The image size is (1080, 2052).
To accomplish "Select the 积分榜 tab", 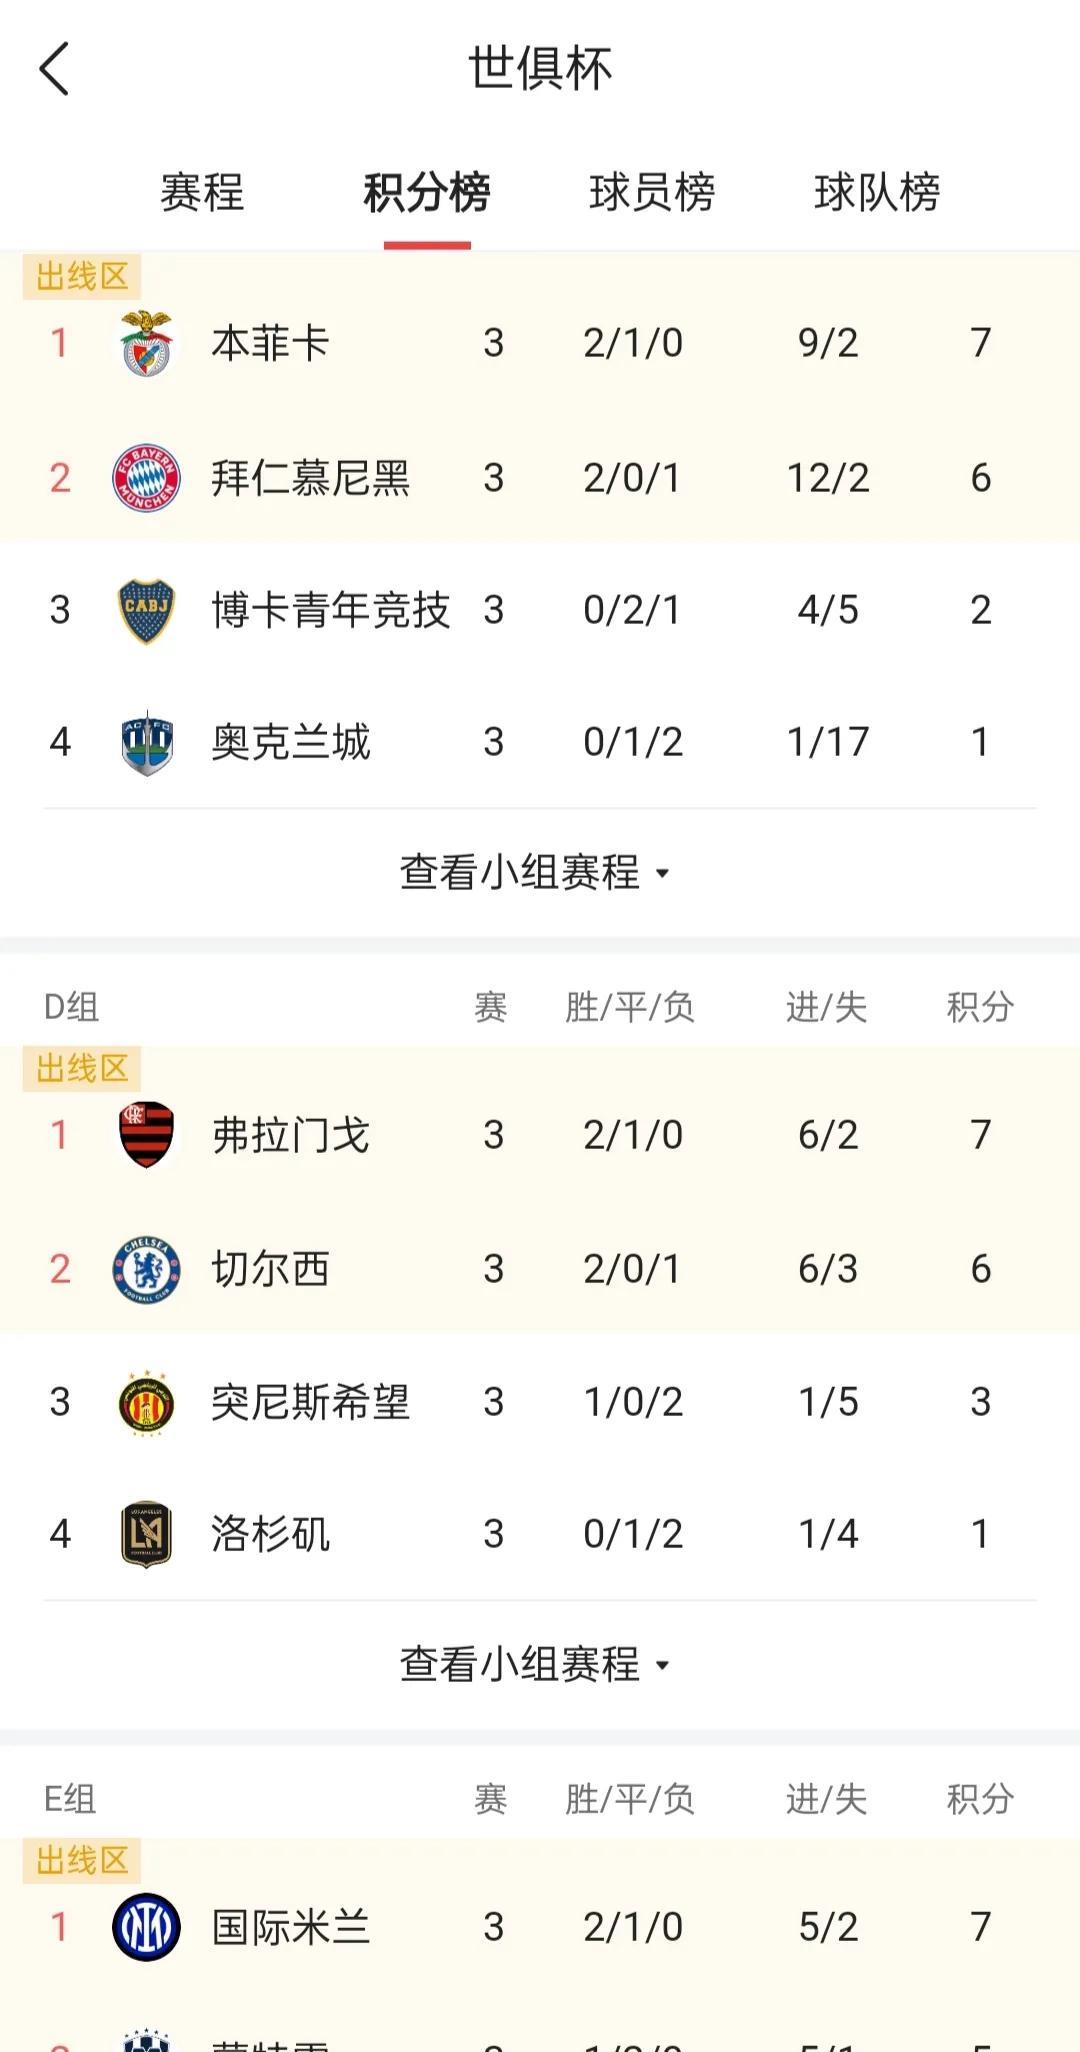I will [x=427, y=192].
